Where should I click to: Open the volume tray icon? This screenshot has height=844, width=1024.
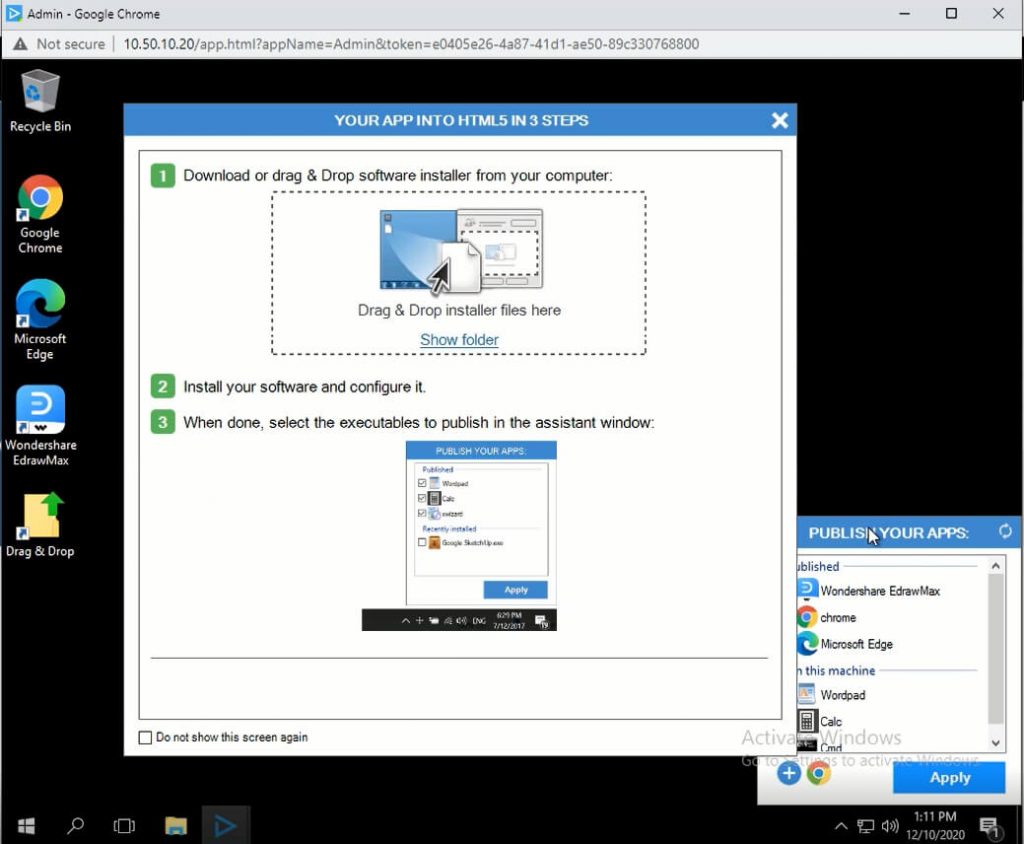889,826
